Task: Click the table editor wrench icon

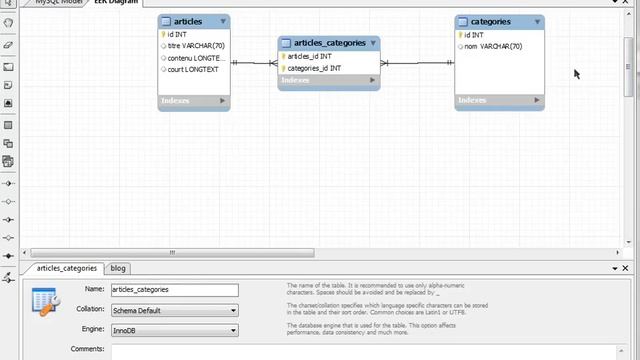Action: (46, 302)
